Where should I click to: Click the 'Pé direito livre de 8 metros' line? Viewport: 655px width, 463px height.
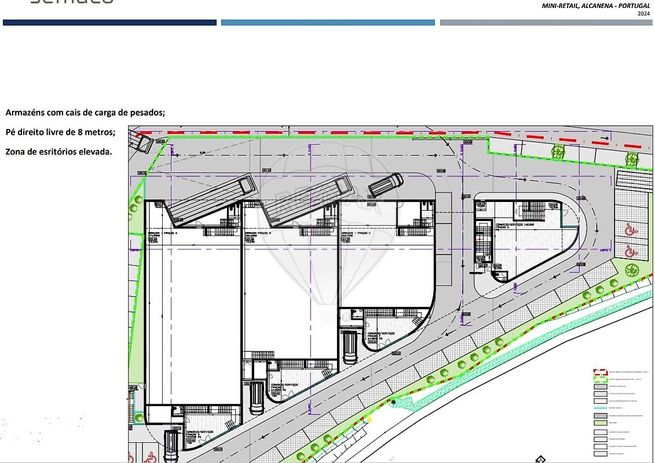click(x=61, y=132)
